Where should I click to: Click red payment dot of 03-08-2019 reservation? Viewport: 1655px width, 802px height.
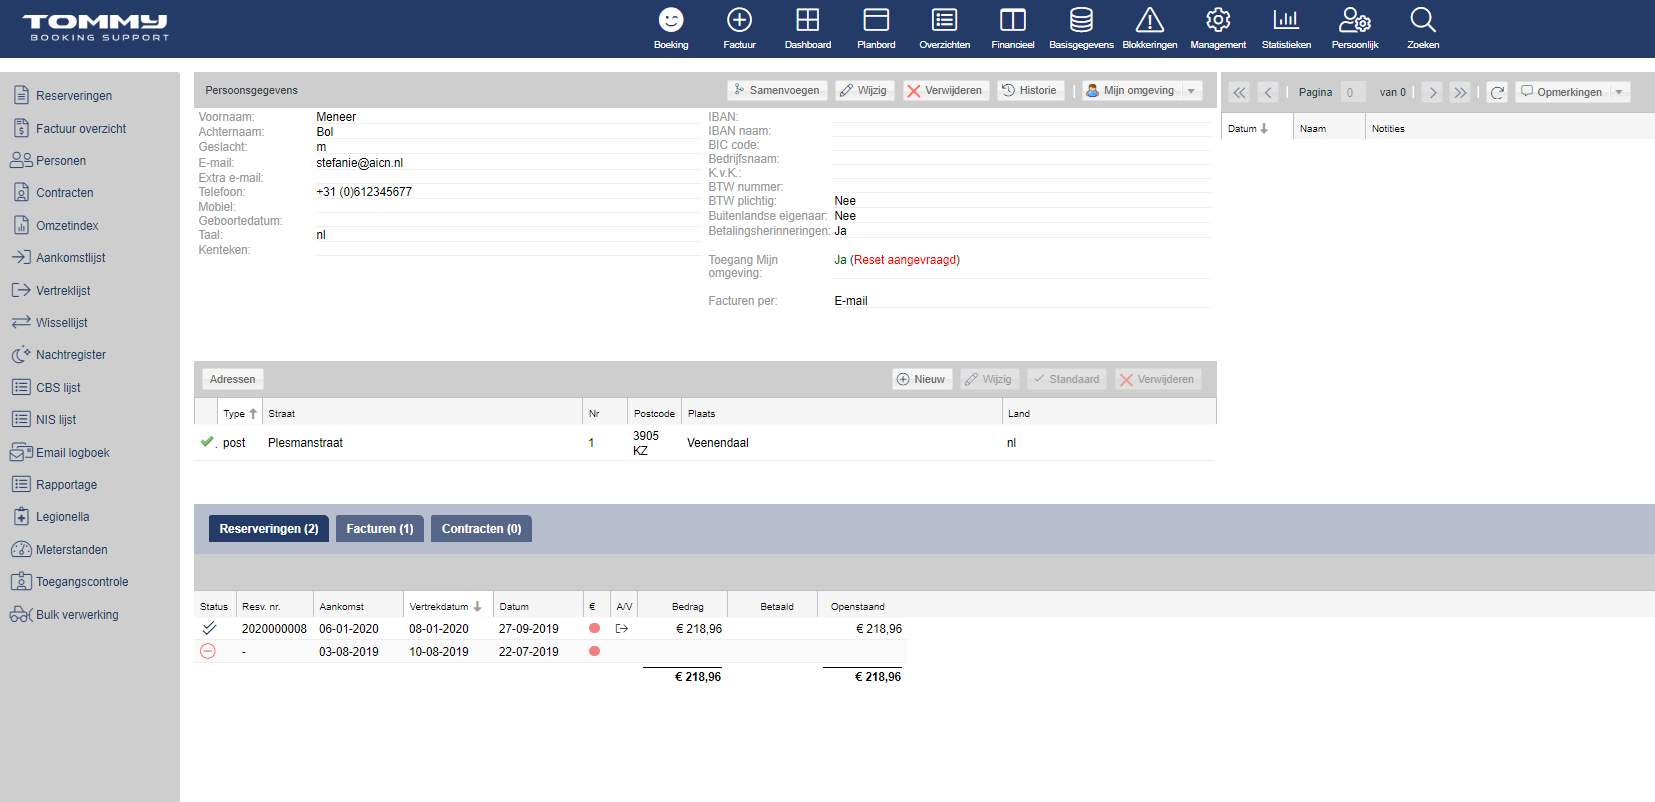[594, 651]
